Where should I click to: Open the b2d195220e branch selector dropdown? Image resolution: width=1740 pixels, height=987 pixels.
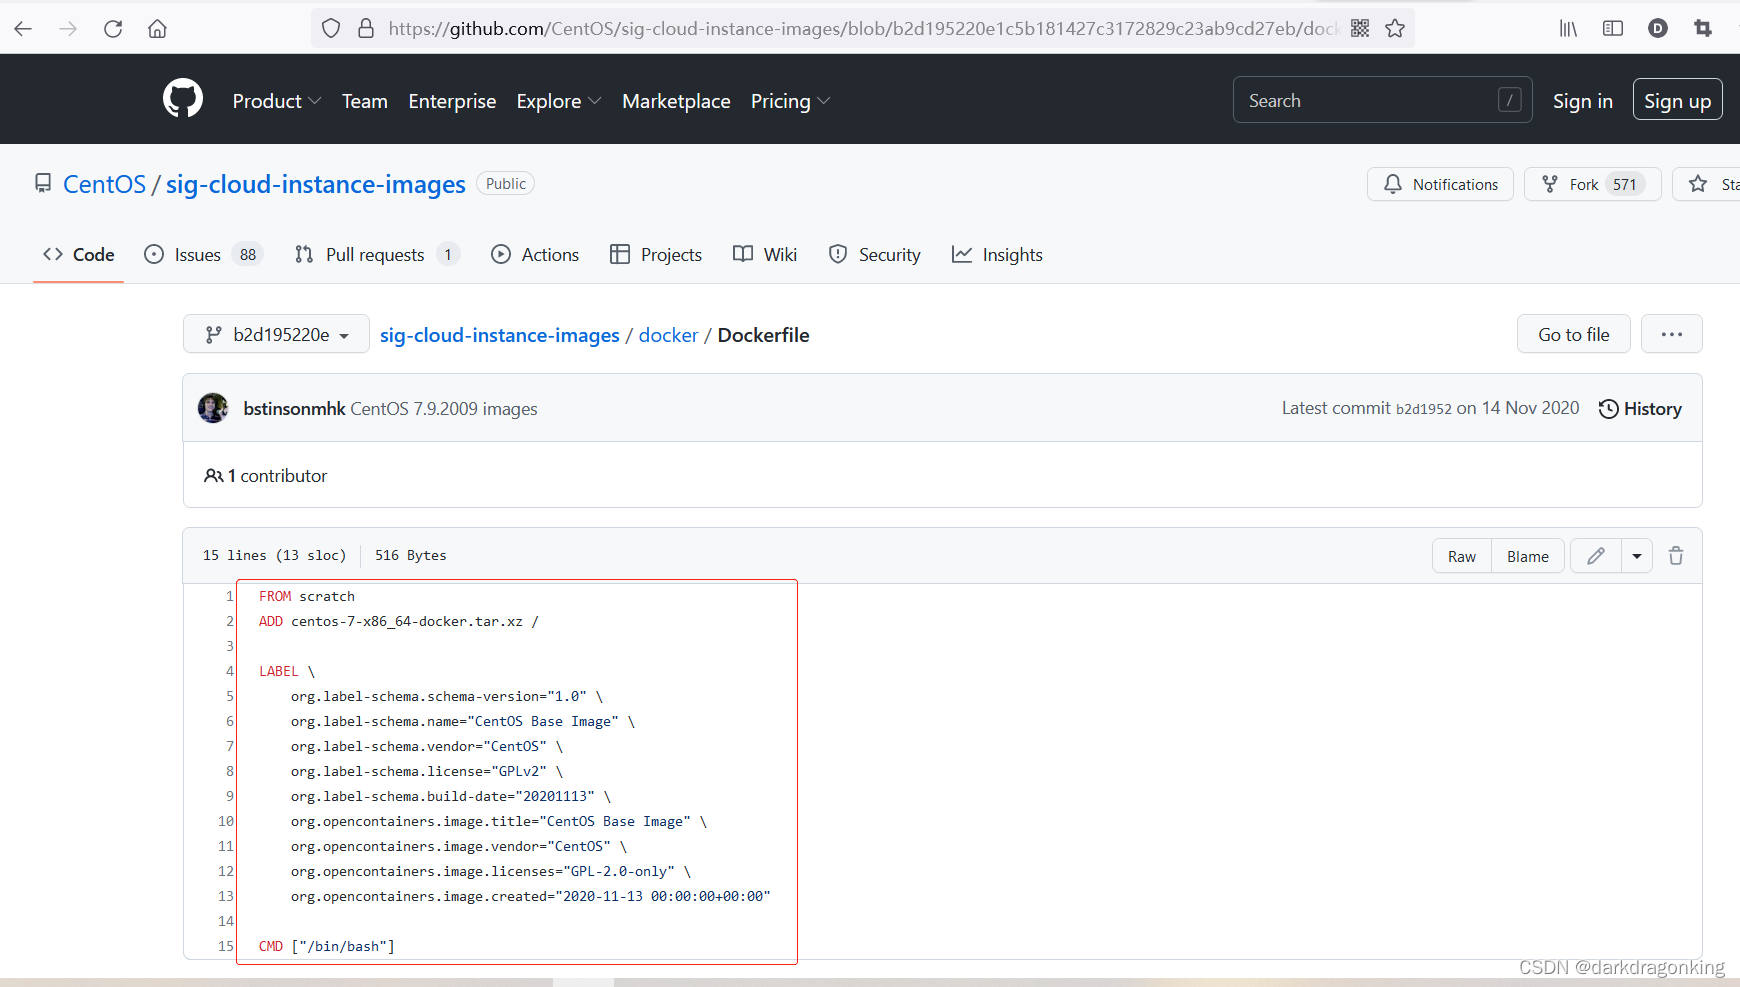(x=276, y=334)
